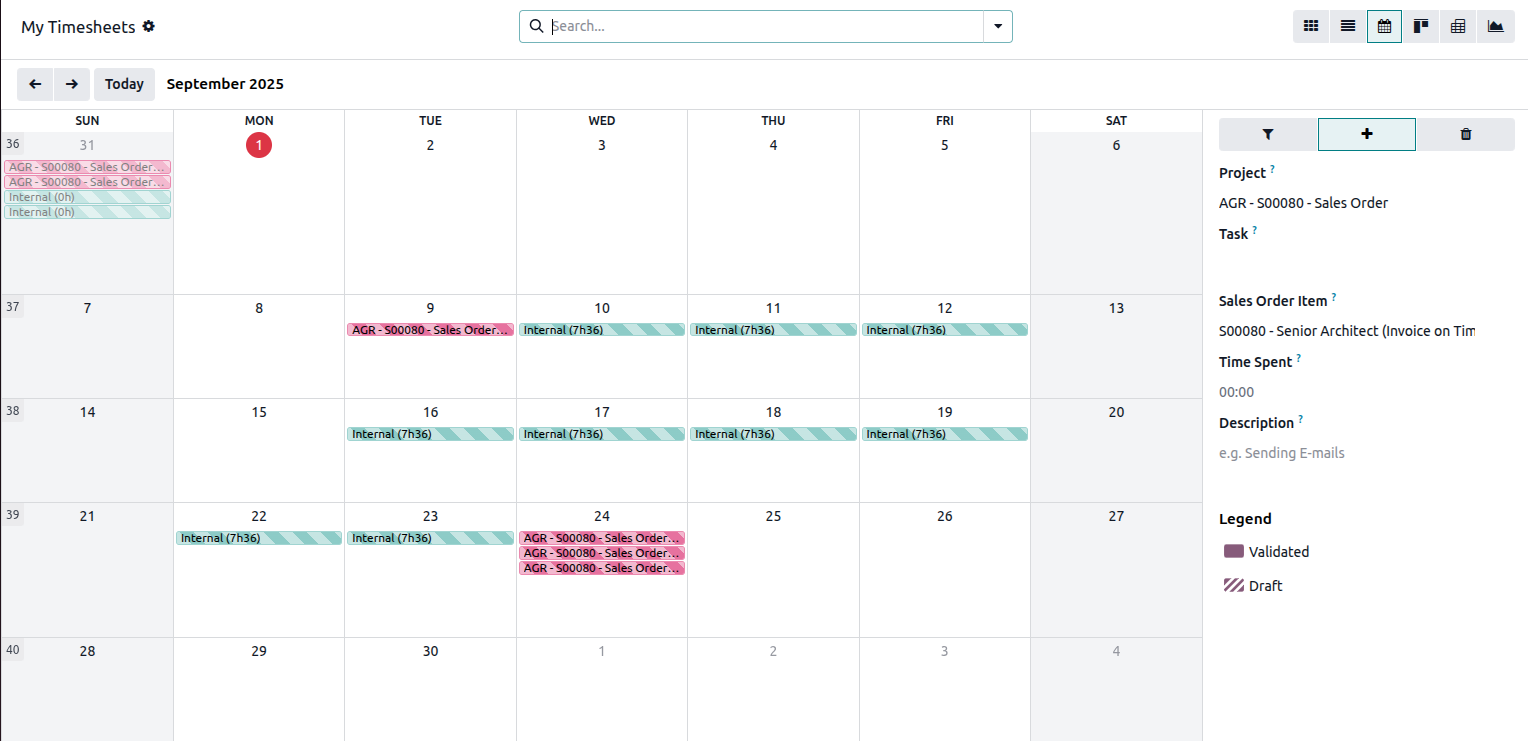The width and height of the screenshot is (1528, 741).
Task: Click the Validated legend color swatch
Action: point(1234,551)
